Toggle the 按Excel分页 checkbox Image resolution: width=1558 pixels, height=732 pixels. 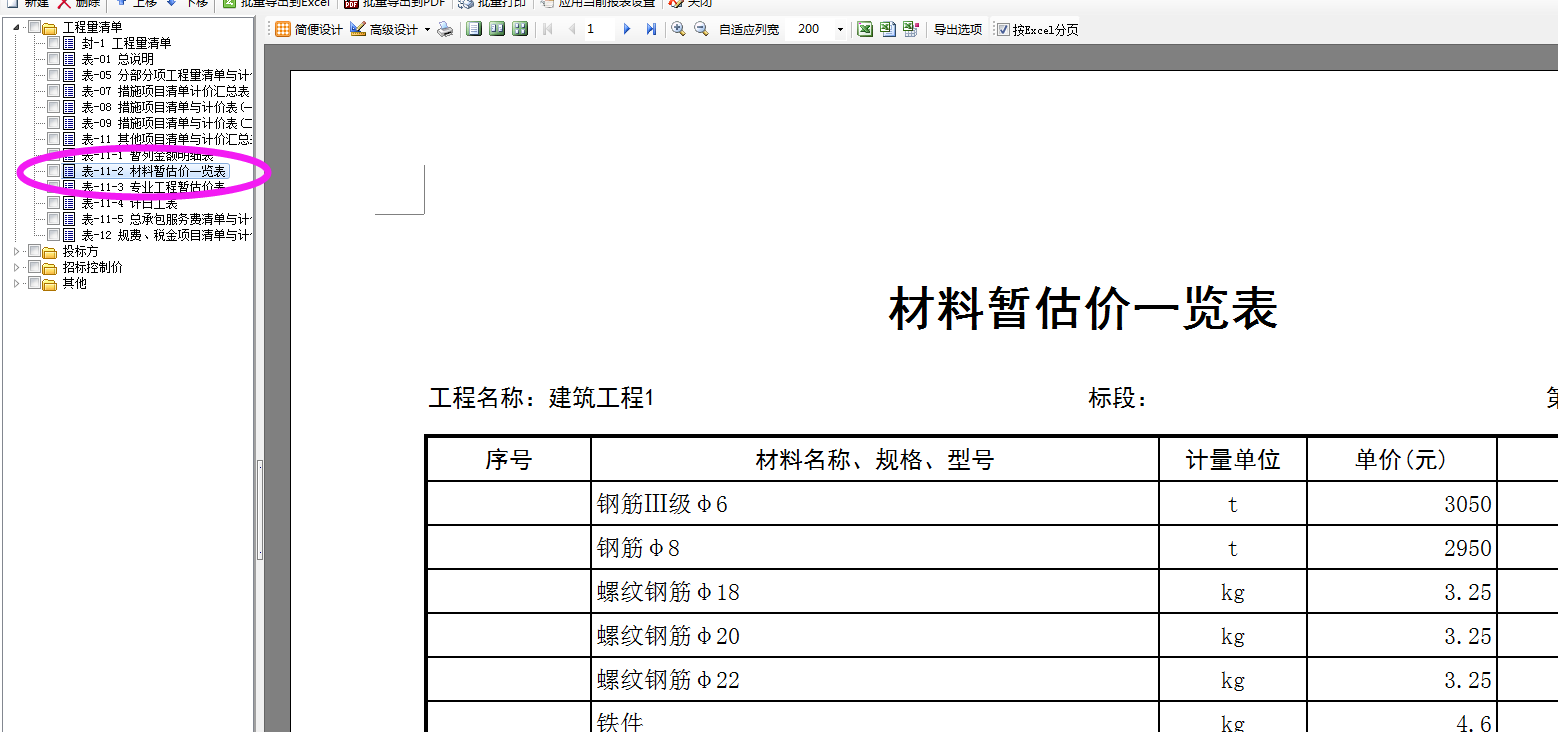point(1003,30)
